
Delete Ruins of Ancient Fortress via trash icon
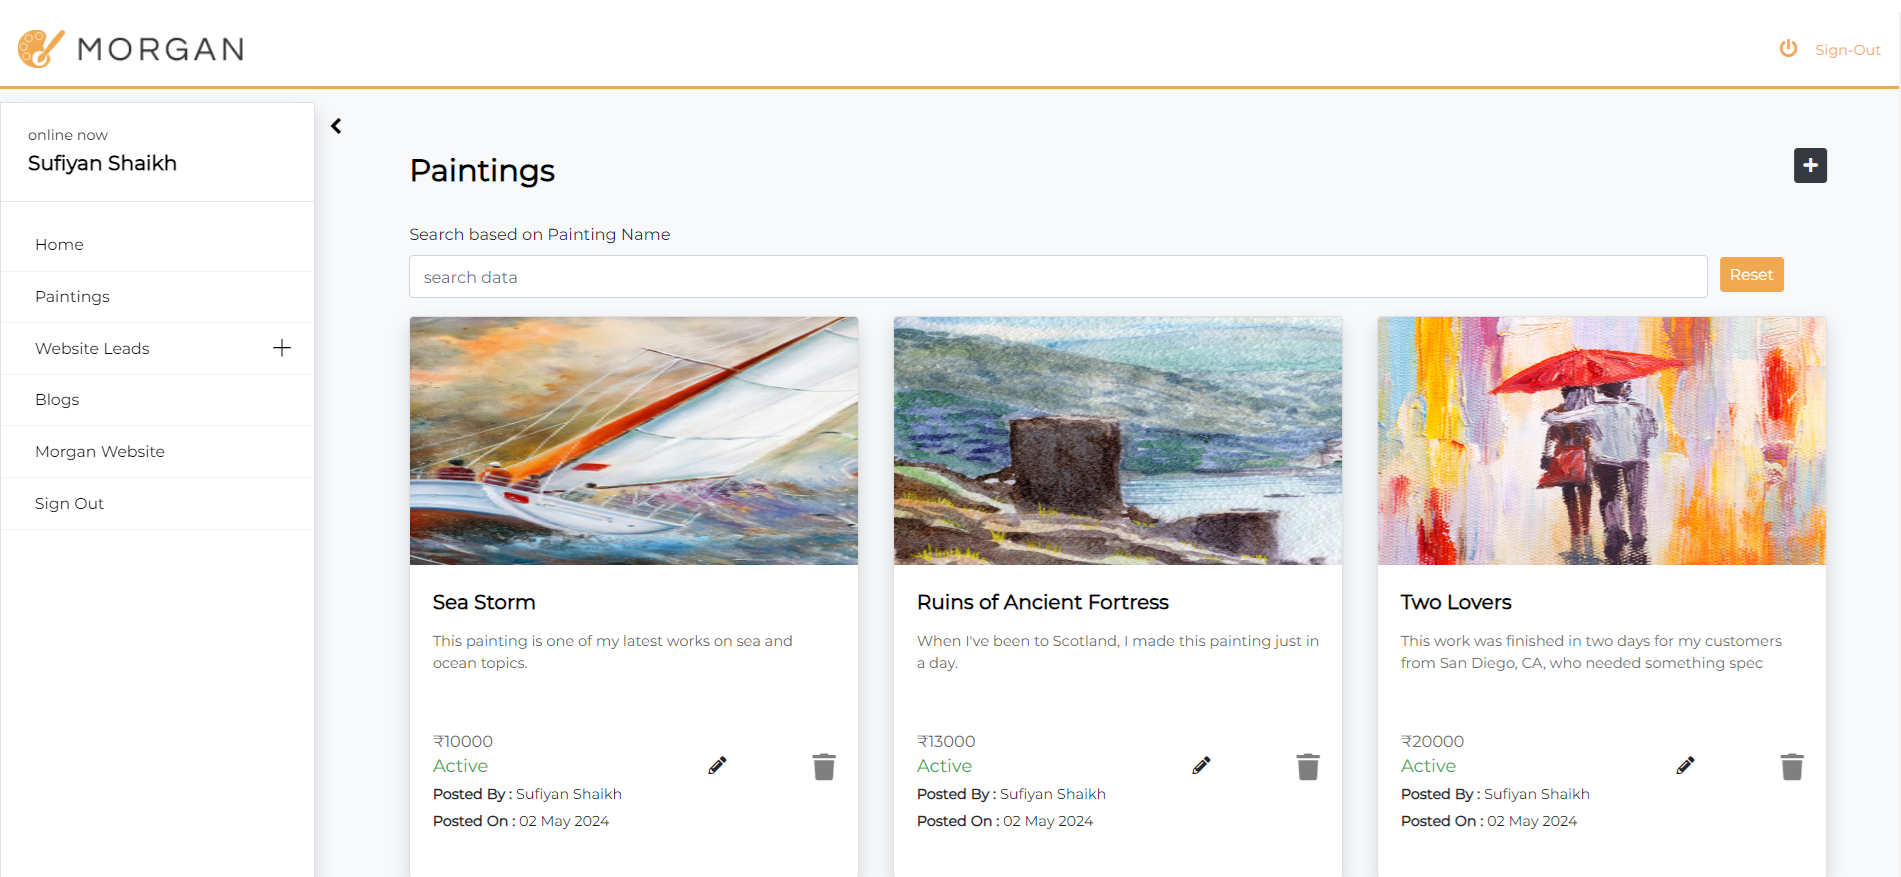(1308, 765)
